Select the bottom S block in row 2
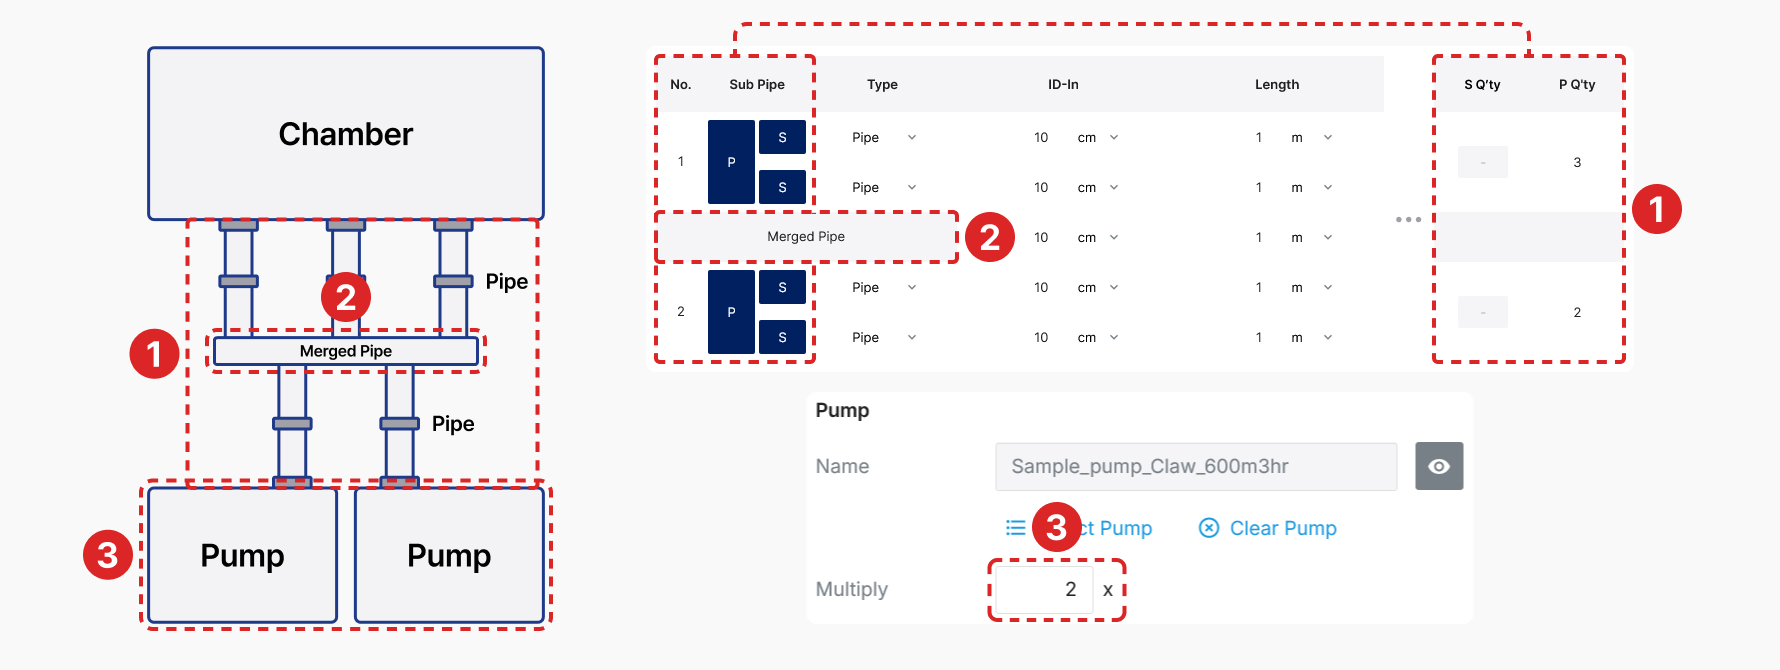Viewport: 1780px width, 670px height. click(782, 337)
